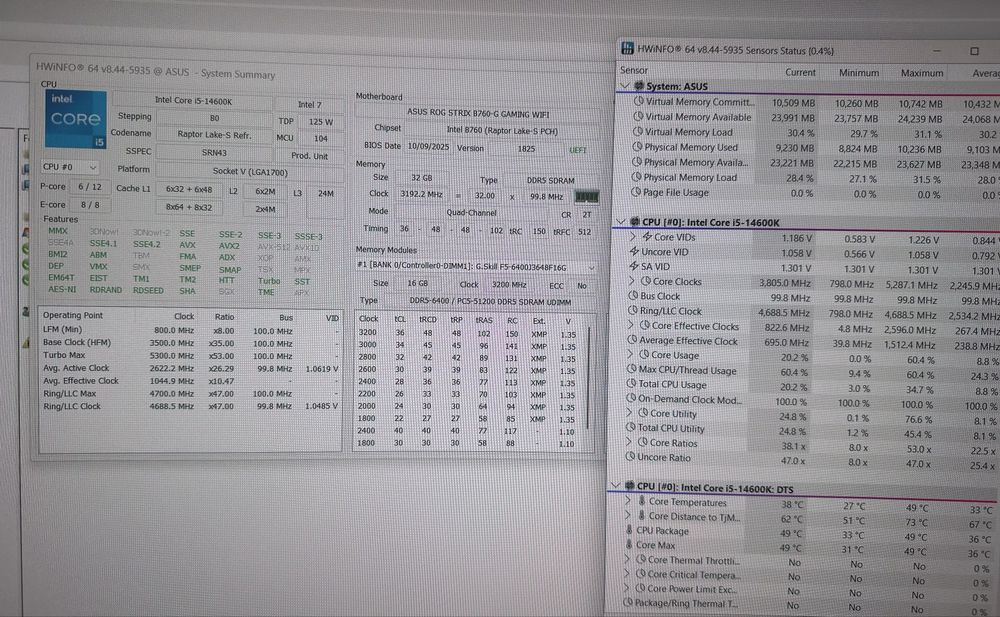This screenshot has width=1000, height=617.
Task: Click the UEFI label next to BIOS version
Action: tap(578, 150)
